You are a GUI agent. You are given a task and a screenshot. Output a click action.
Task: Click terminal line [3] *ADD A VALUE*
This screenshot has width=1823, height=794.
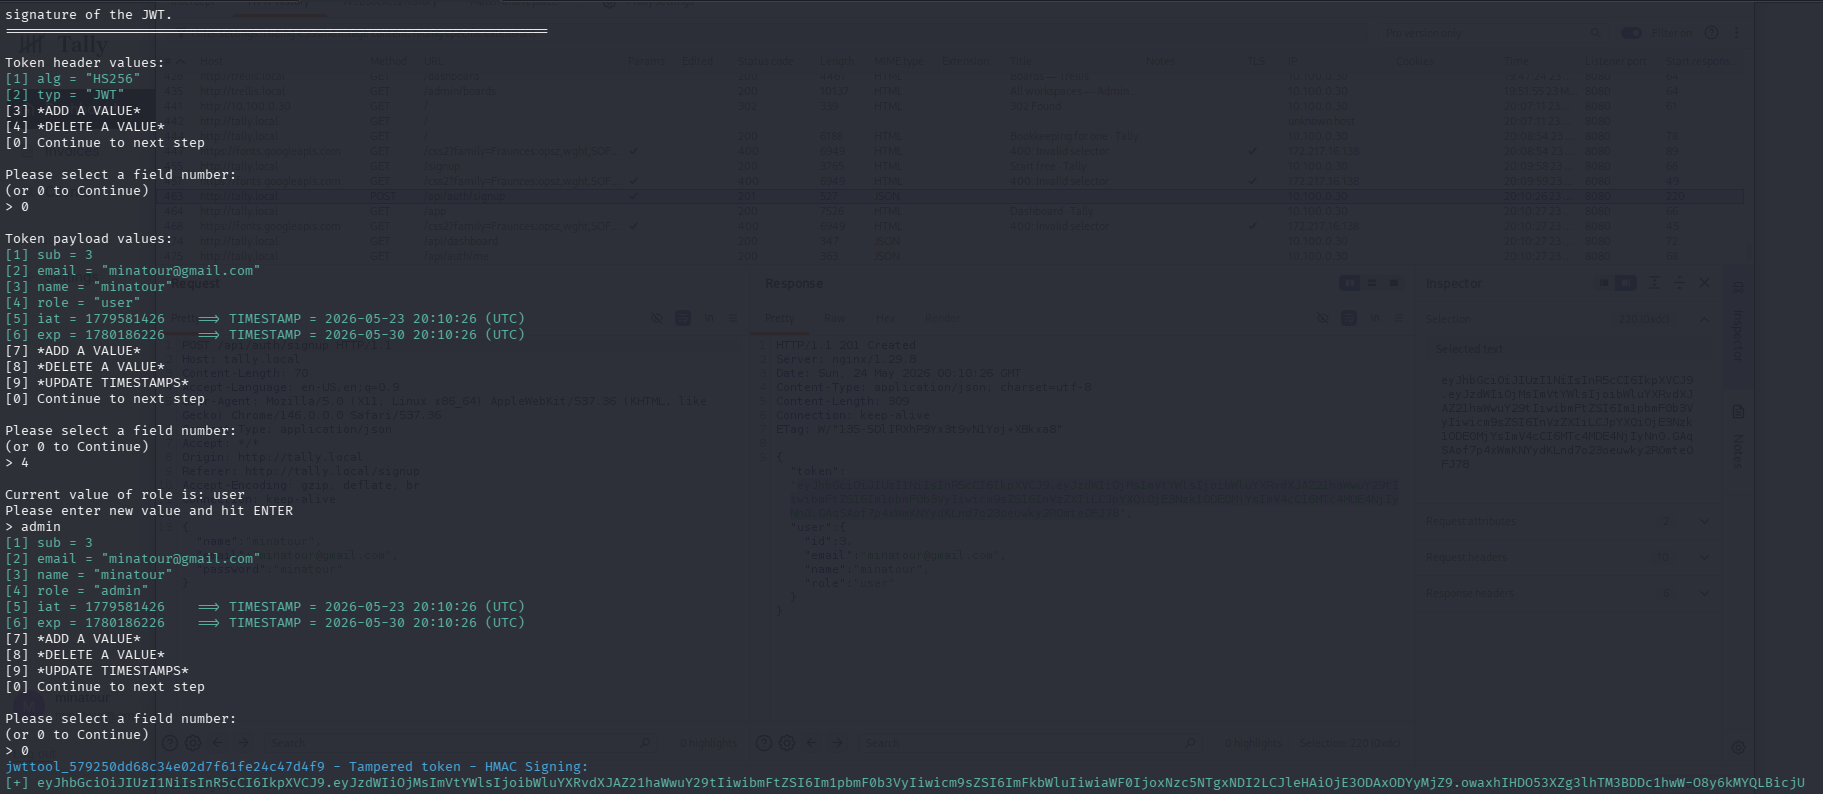click(73, 110)
